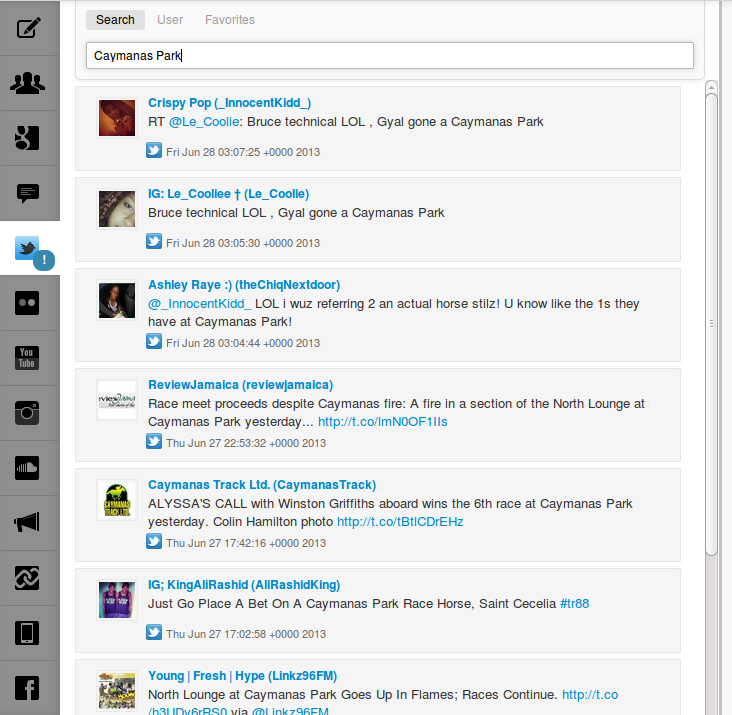The image size is (732, 715).
Task: Click timestamp Thu Jun 27 17:02:58 +0000 2013
Action: [246, 634]
